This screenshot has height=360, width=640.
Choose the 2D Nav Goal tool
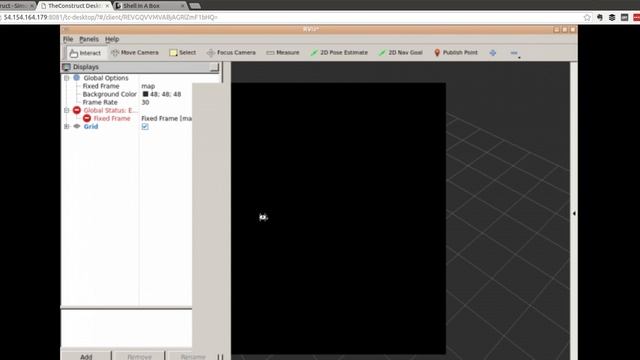(400, 53)
